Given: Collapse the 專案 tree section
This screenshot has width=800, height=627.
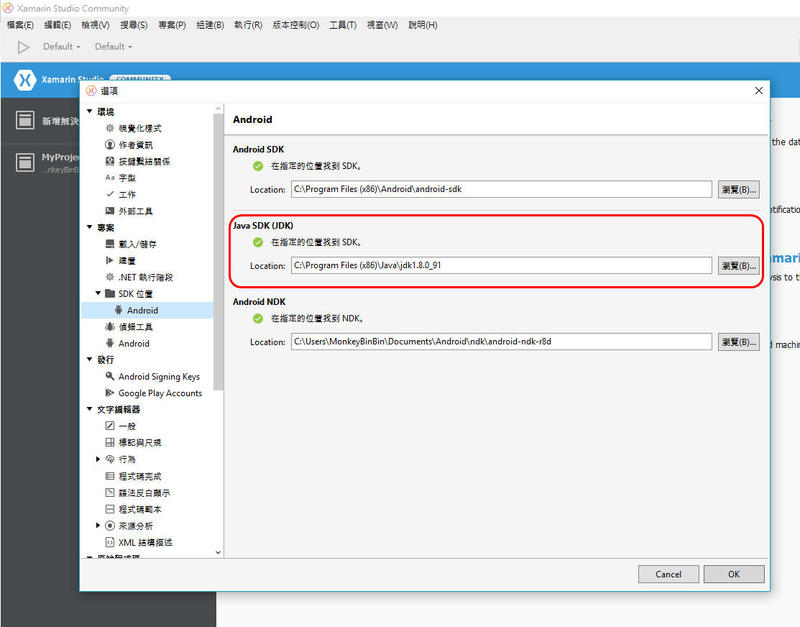Looking at the screenshot, I should 90,227.
